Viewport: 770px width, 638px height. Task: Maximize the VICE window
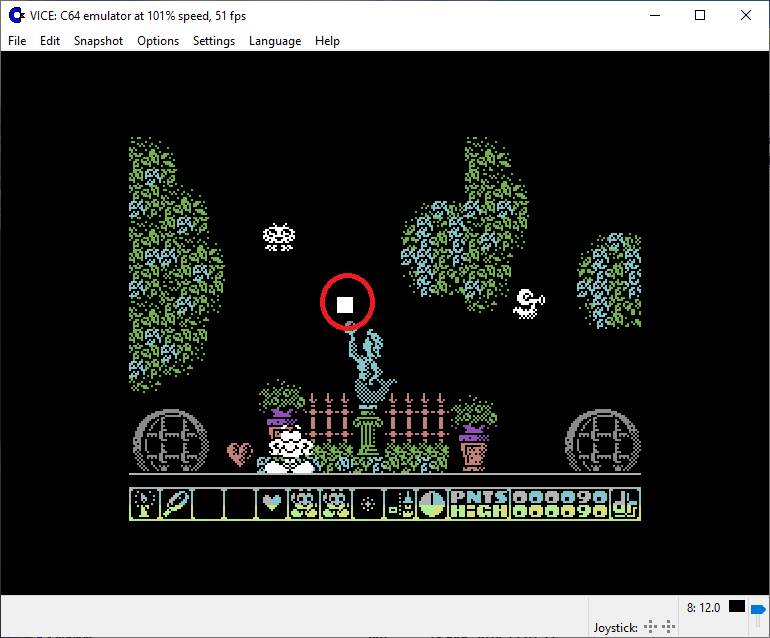(x=700, y=15)
